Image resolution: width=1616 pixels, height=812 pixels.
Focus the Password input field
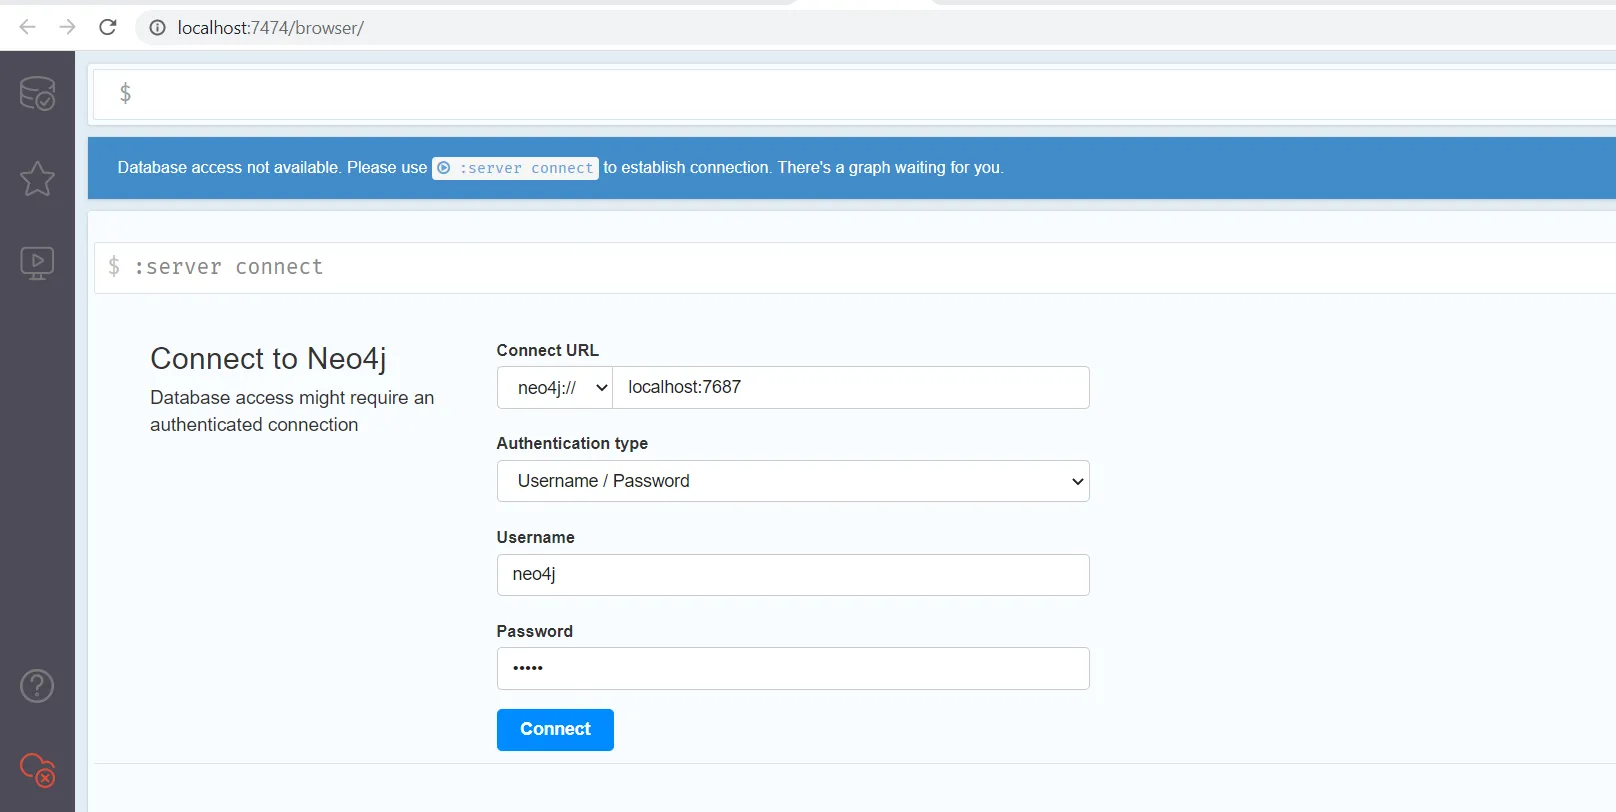pyautogui.click(x=793, y=669)
